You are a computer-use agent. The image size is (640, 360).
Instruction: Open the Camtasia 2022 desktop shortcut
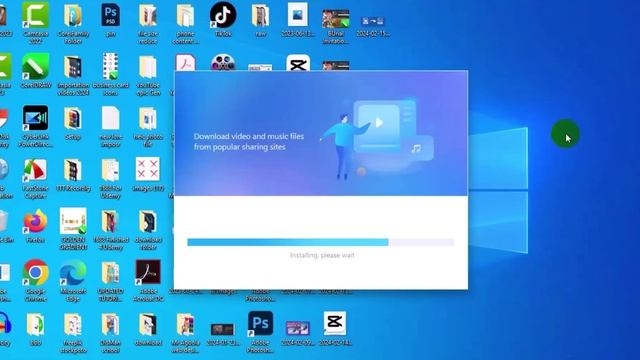(36, 16)
